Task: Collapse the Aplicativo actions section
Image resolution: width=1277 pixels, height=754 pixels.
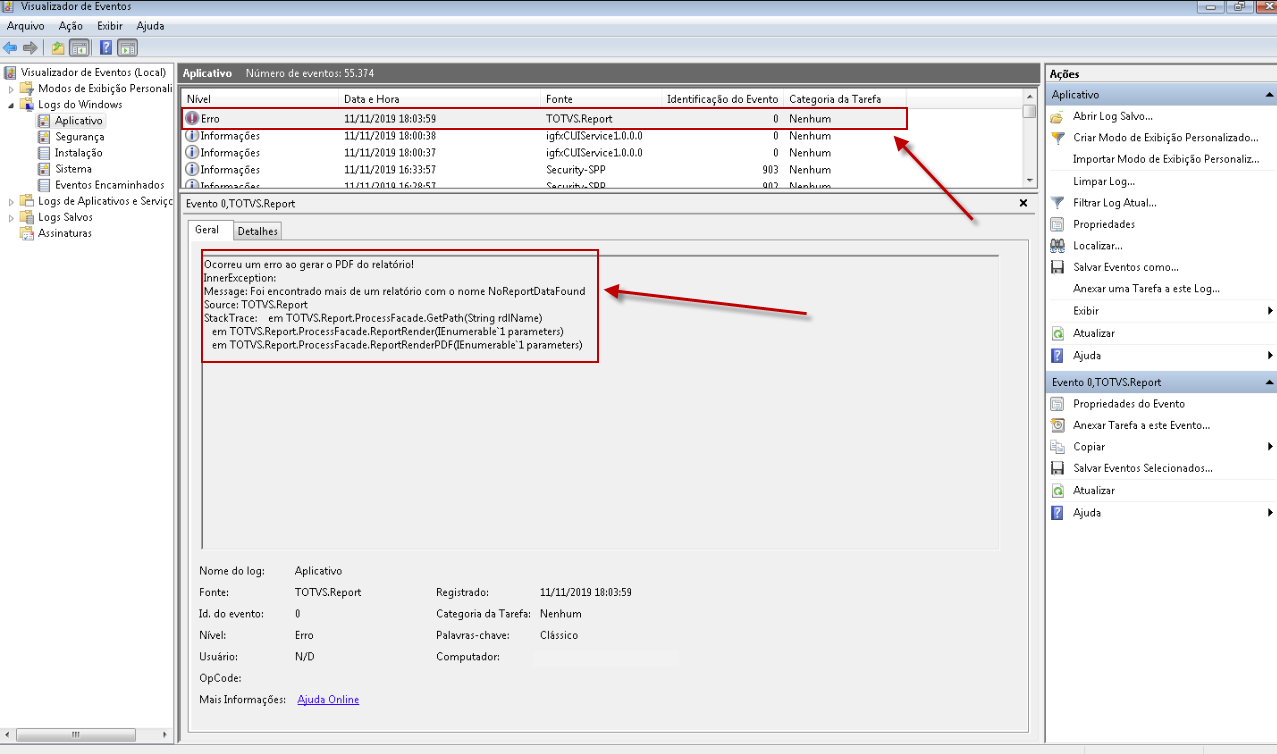Action: (x=1269, y=95)
